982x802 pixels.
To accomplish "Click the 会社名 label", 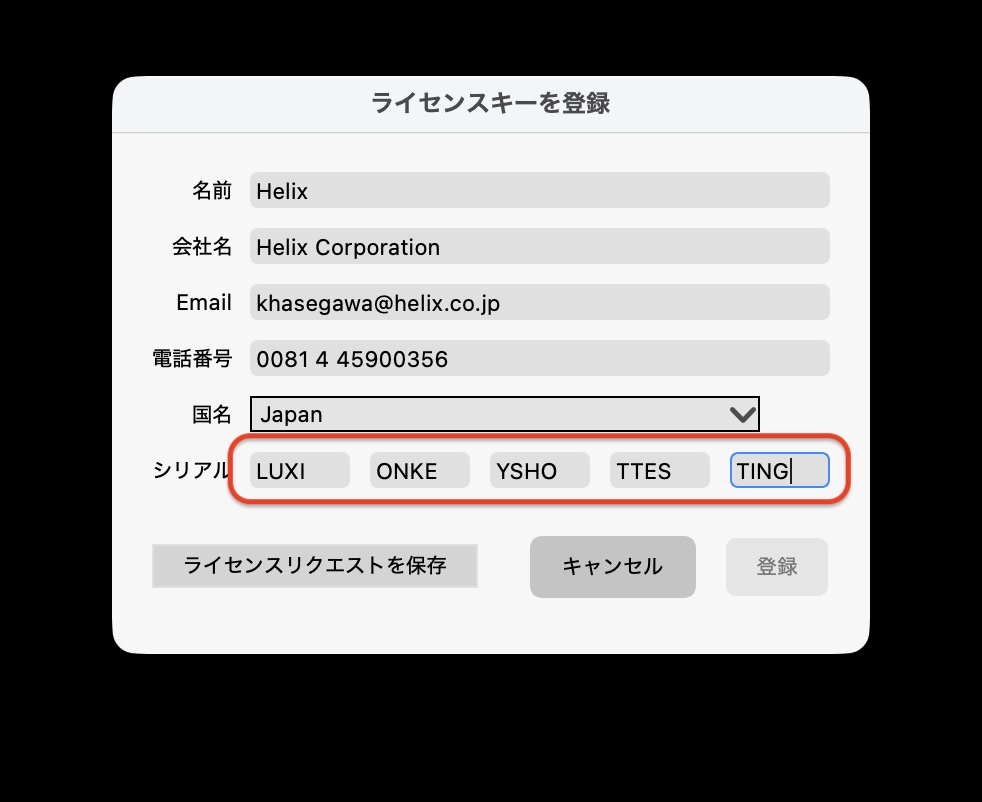I will click(202, 246).
